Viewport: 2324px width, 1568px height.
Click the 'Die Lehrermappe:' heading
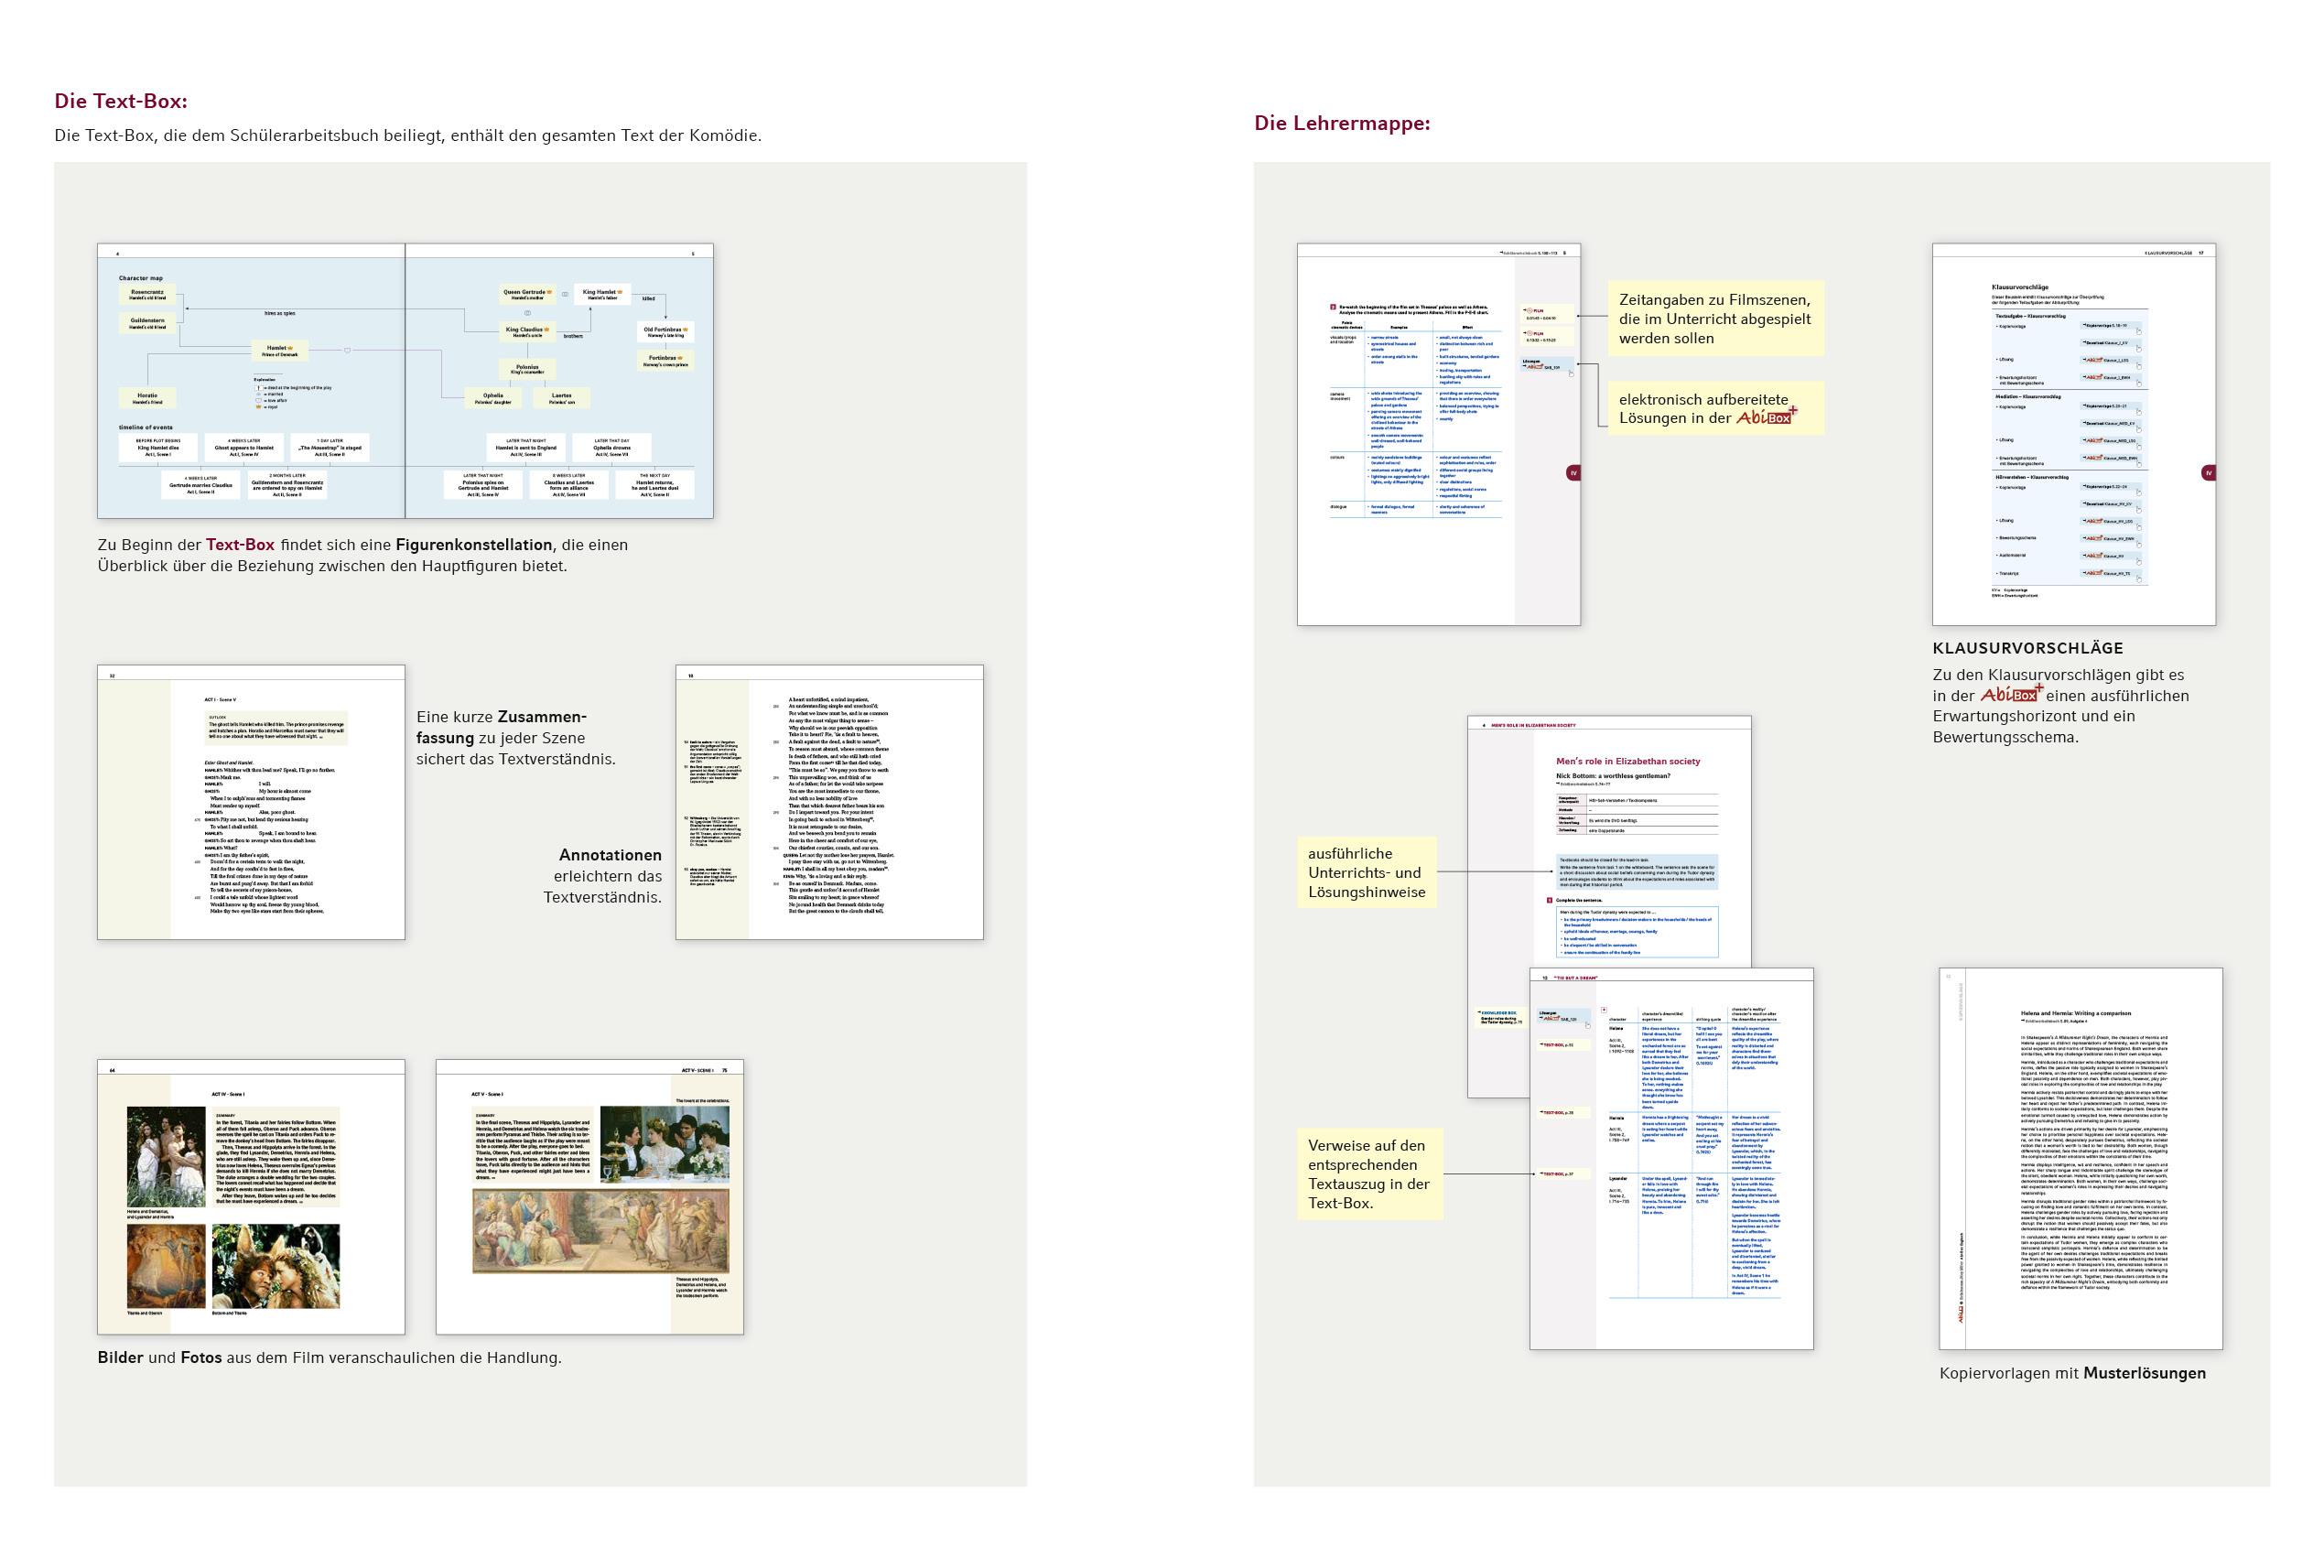(x=1342, y=123)
